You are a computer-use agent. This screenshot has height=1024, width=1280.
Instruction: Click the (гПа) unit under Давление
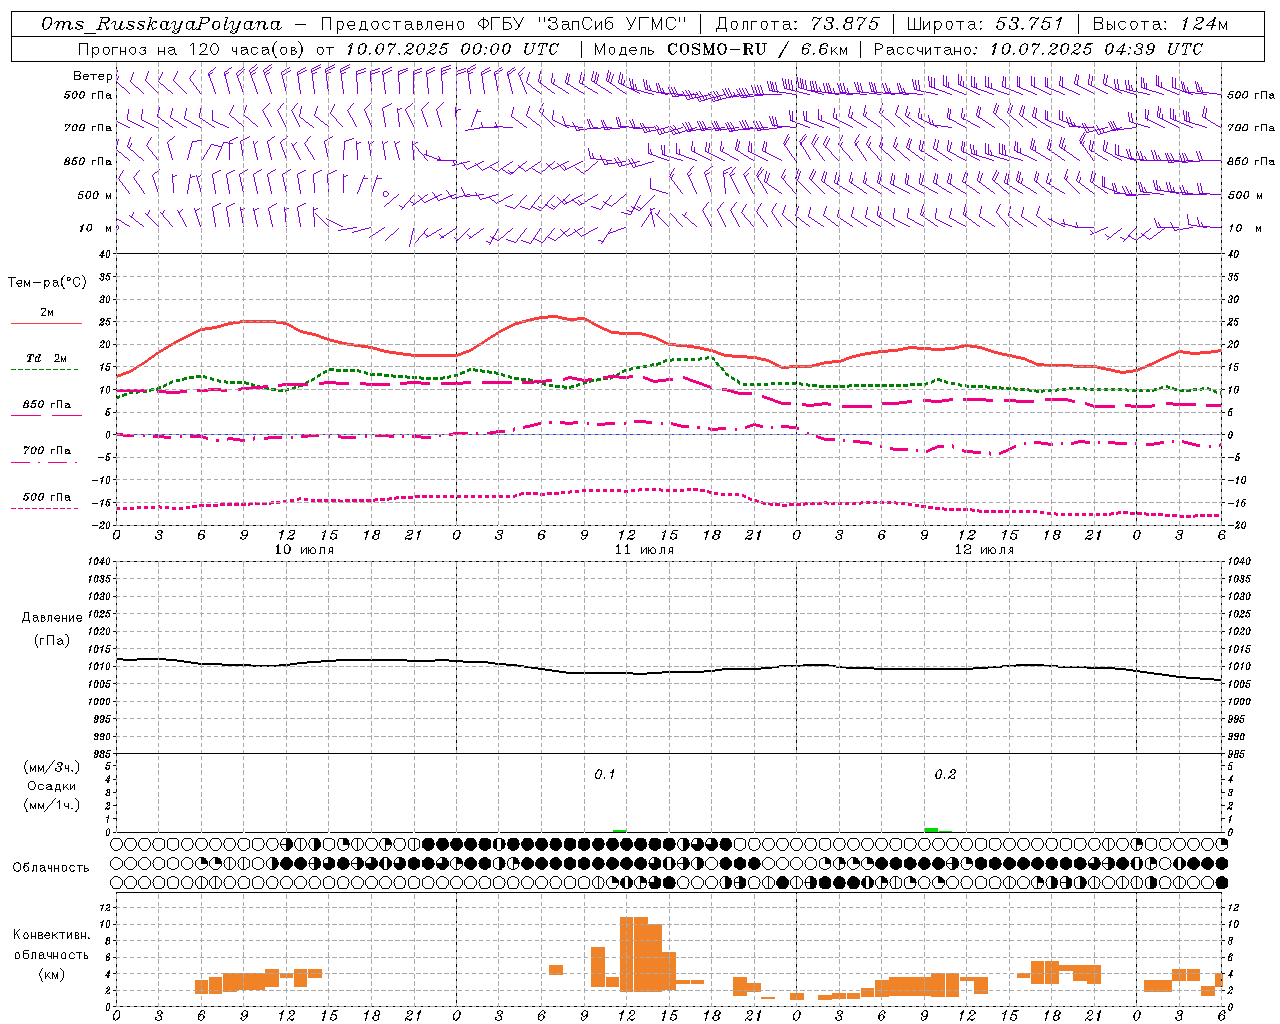point(52,640)
